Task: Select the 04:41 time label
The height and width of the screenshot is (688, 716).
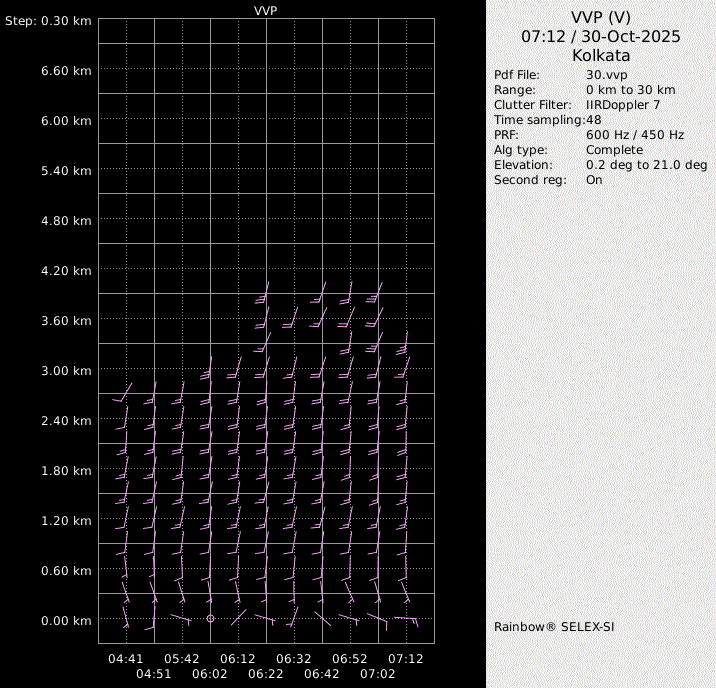Action: (126, 659)
